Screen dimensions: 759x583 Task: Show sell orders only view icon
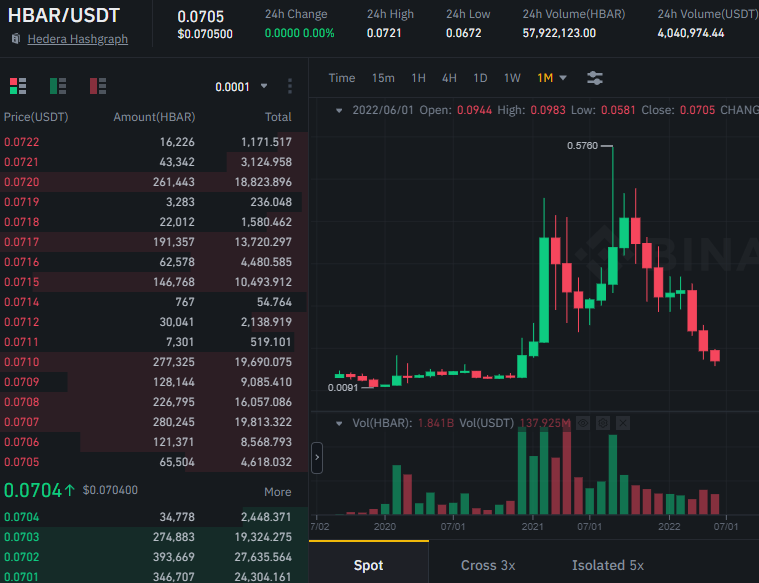pos(98,86)
